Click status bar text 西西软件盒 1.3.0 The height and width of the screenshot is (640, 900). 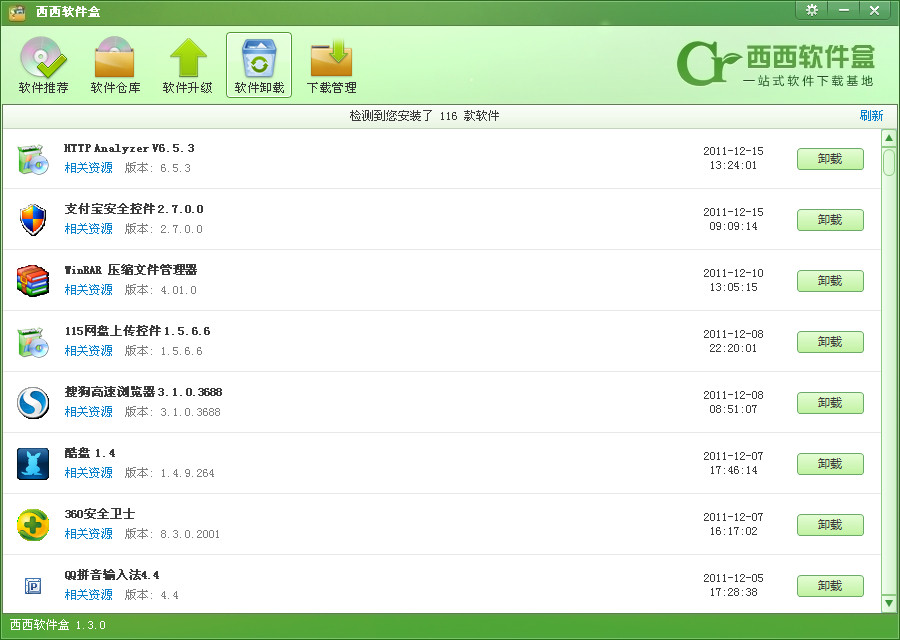click(58, 625)
